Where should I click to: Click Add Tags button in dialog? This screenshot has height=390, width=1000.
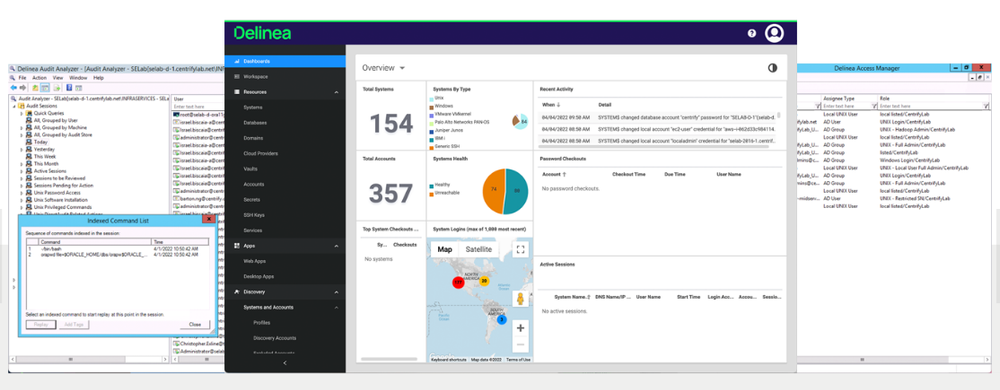click(x=74, y=324)
